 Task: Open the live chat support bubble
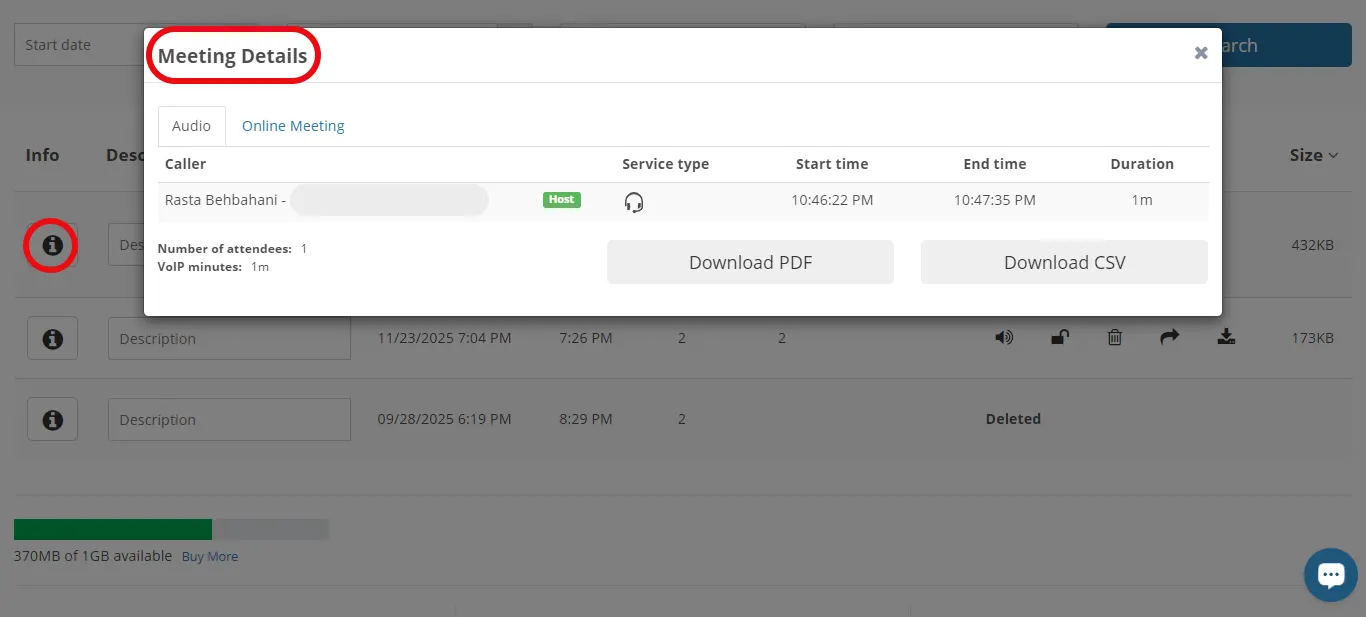pyautogui.click(x=1330, y=575)
